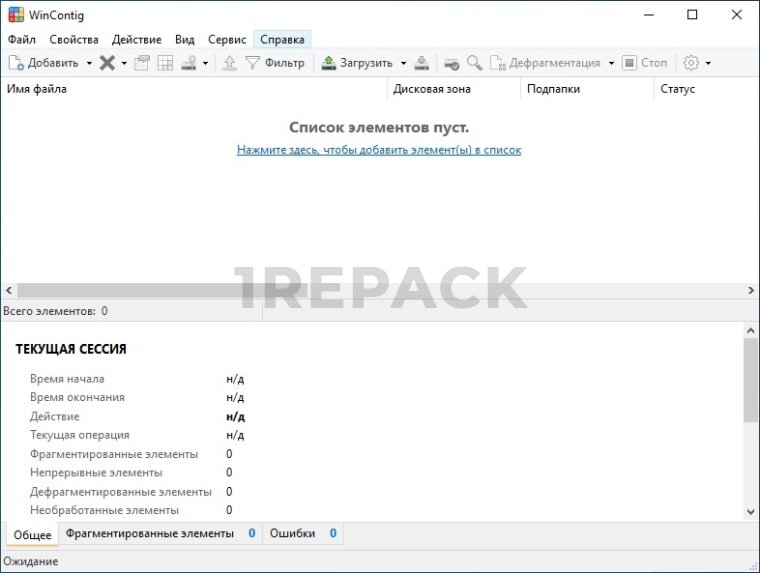Click the Загрузить (Load) toolbar button
Image resolution: width=760 pixels, height=573 pixels.
pyautogui.click(x=358, y=63)
